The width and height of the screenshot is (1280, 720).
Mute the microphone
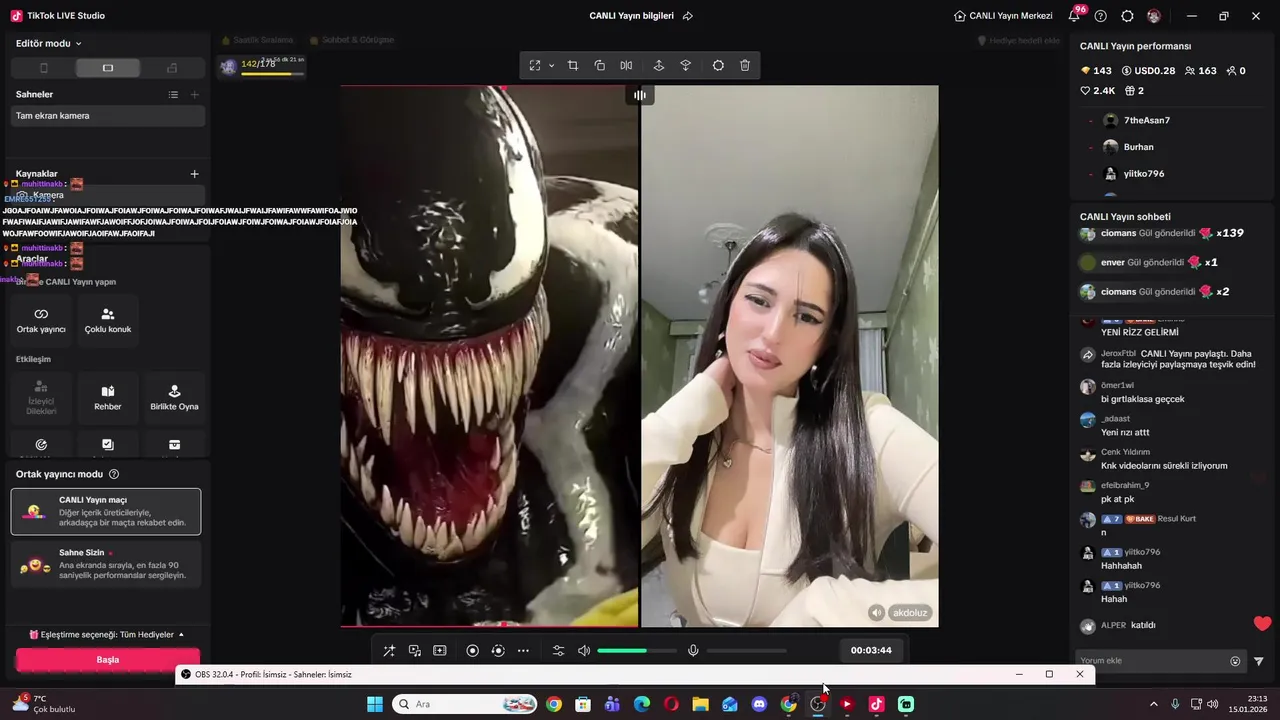click(x=693, y=651)
